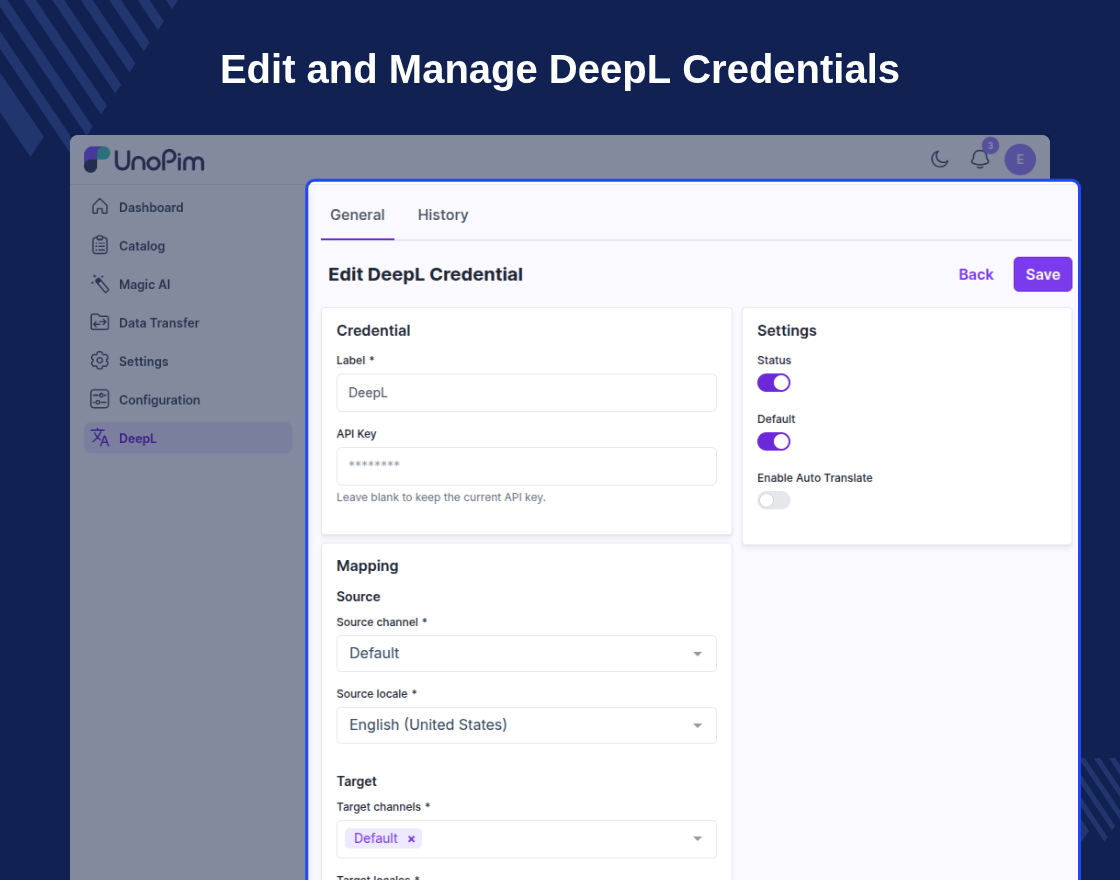Image resolution: width=1120 pixels, height=880 pixels.
Task: Click the Magic AI wand icon
Action: coord(100,284)
